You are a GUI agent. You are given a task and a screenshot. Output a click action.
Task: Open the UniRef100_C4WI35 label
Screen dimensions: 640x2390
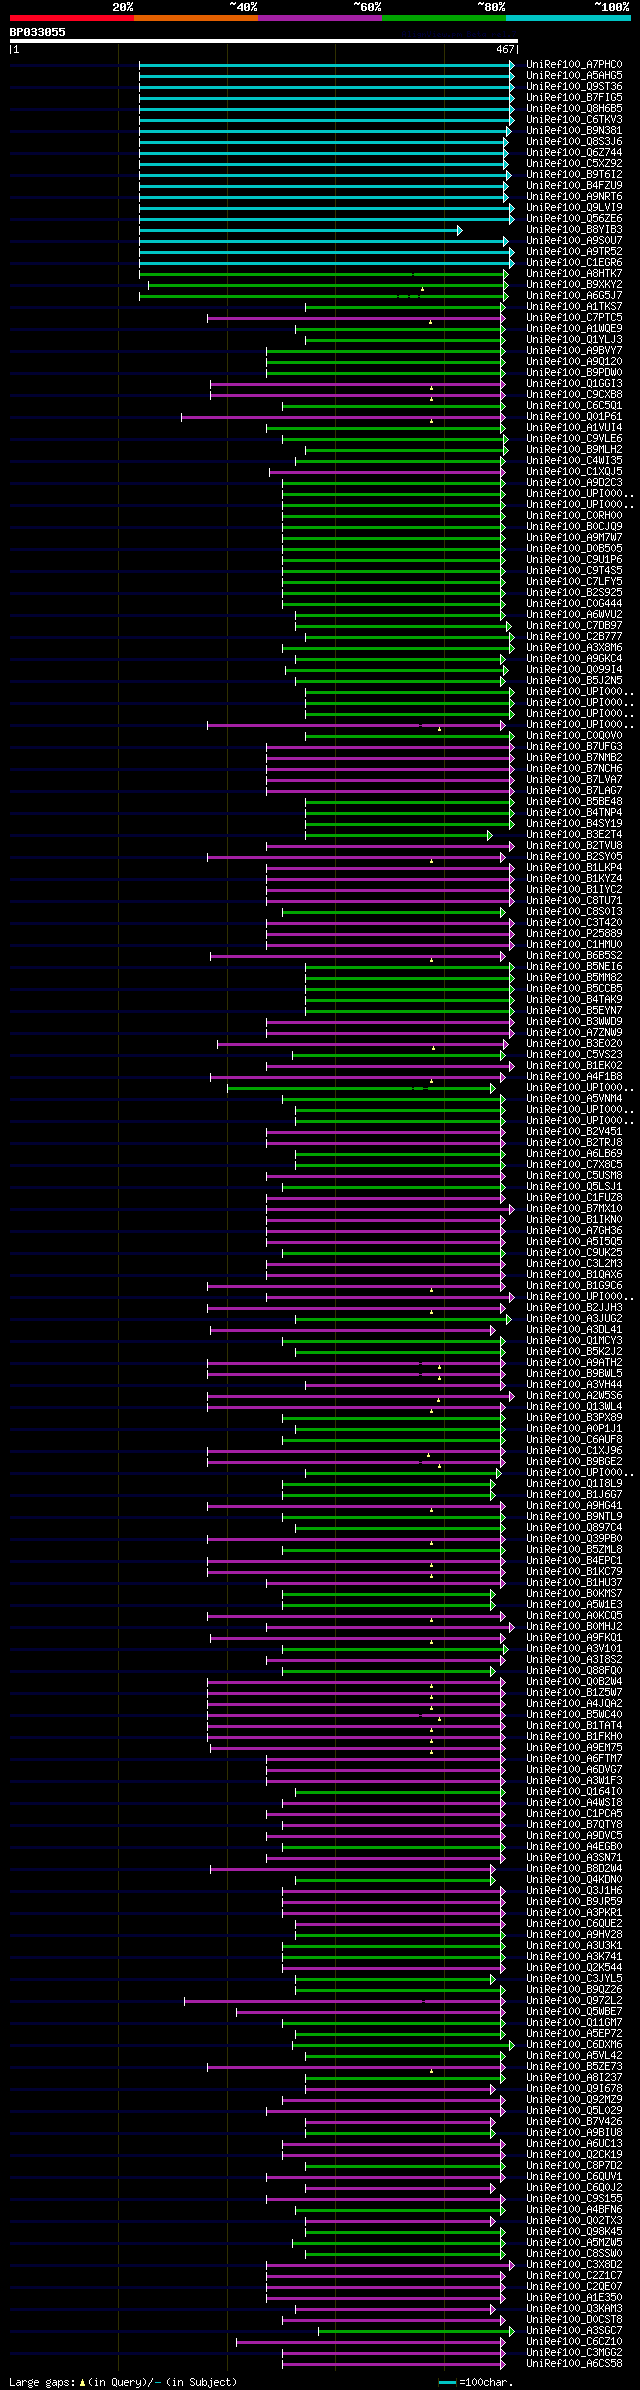click(574, 461)
